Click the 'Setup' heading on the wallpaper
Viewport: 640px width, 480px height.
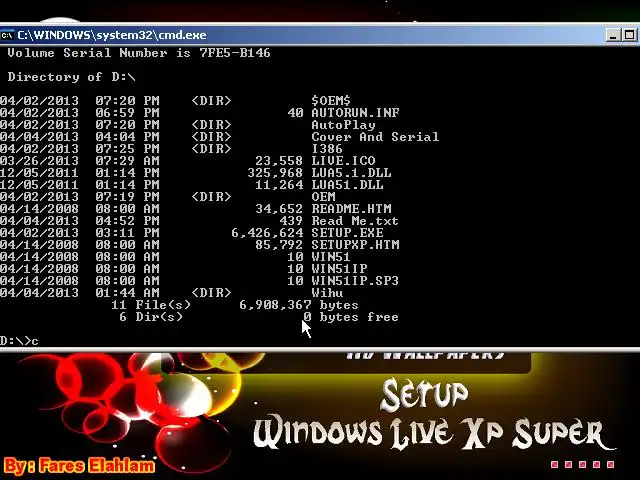pos(424,395)
